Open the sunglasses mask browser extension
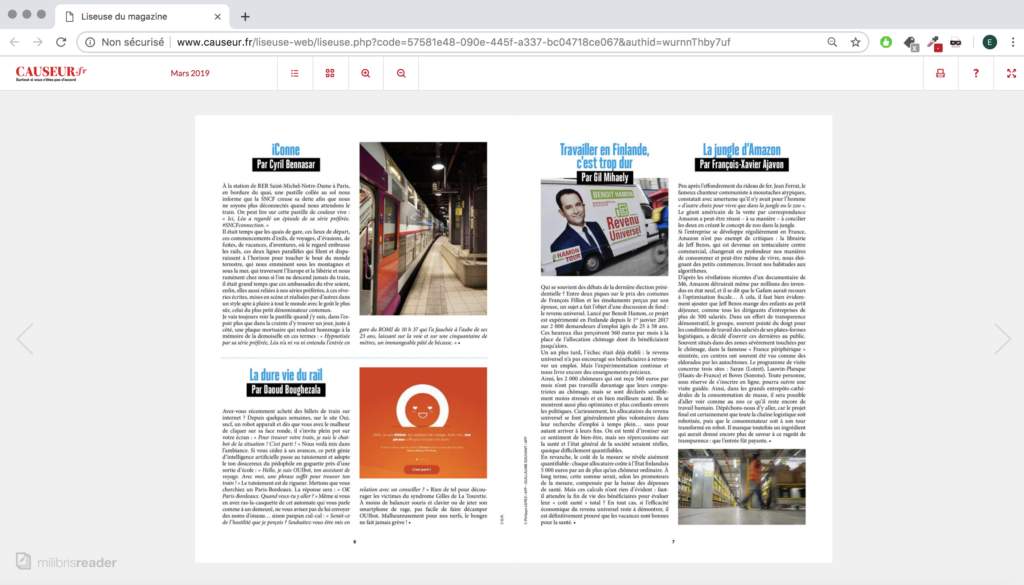1024x585 pixels. click(955, 42)
